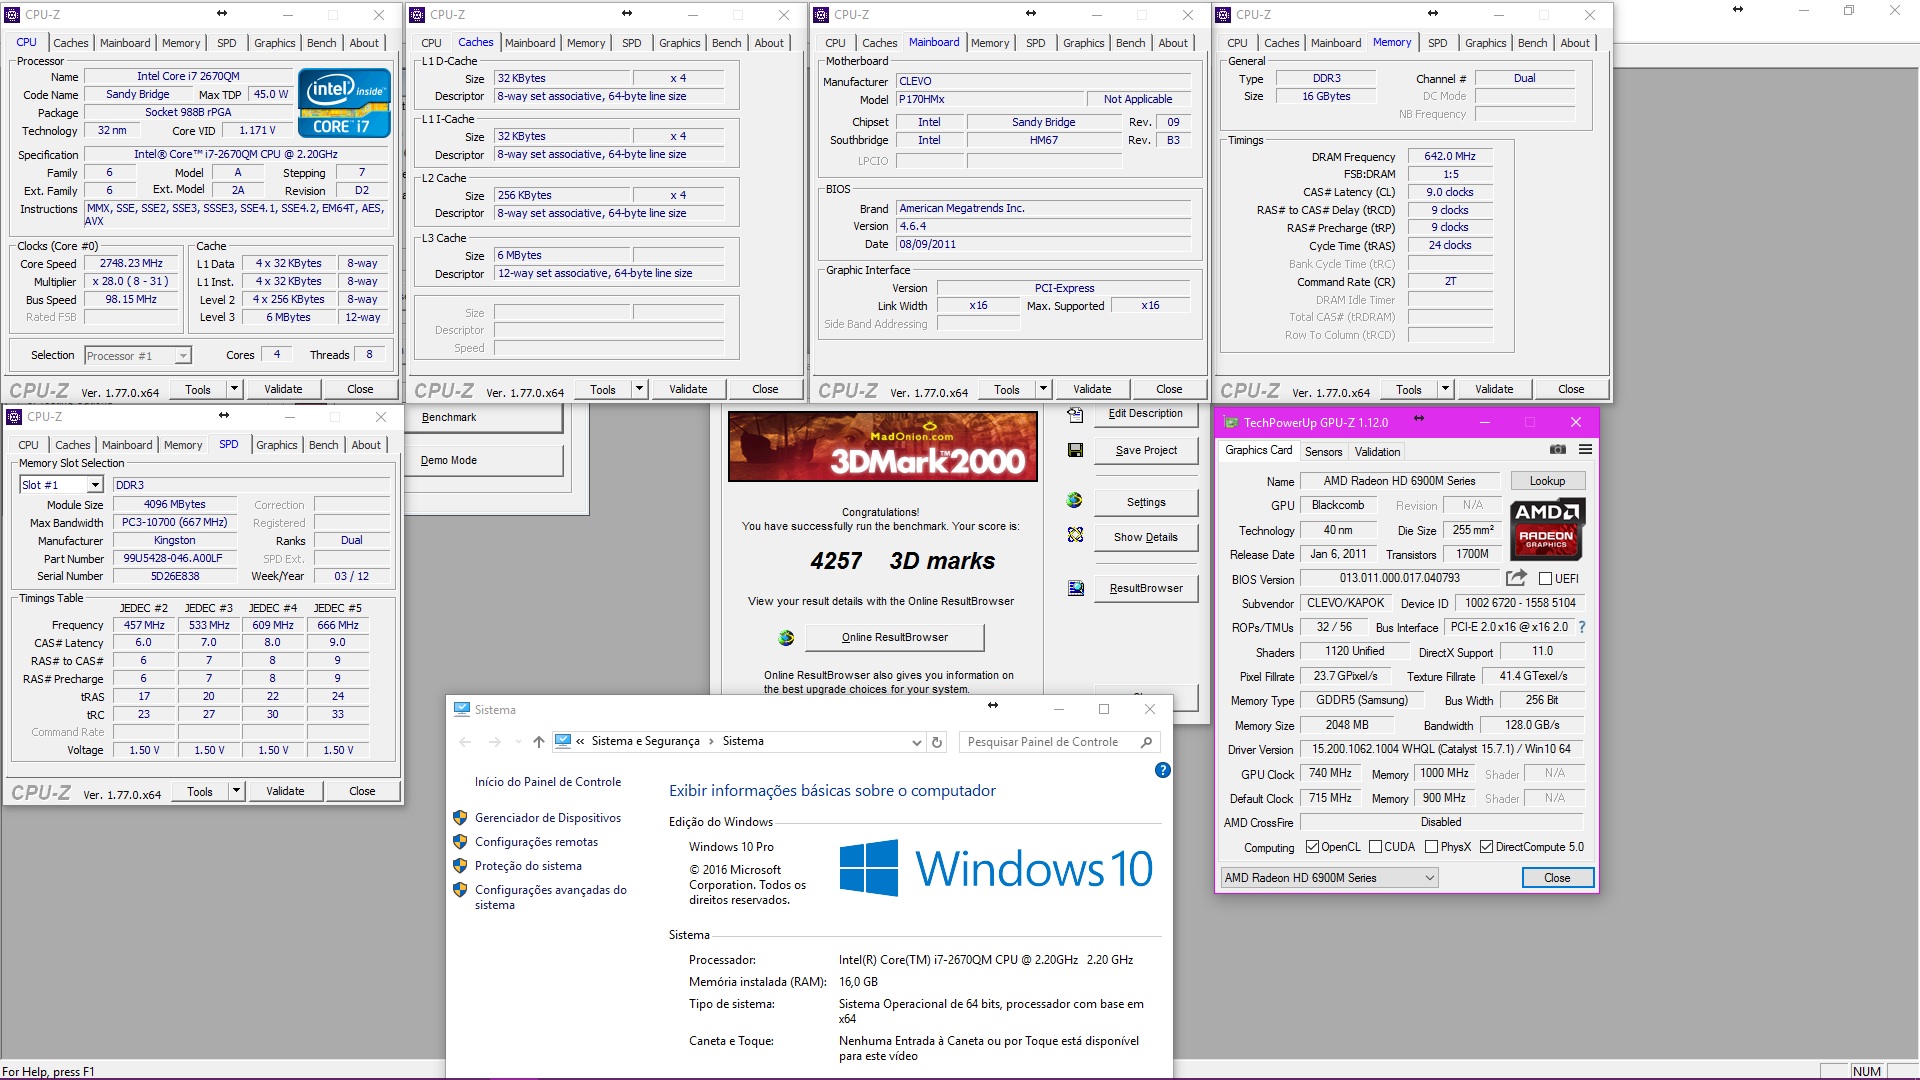Click the Lookup button in GPU-Z
The image size is (1920, 1080).
(1547, 481)
